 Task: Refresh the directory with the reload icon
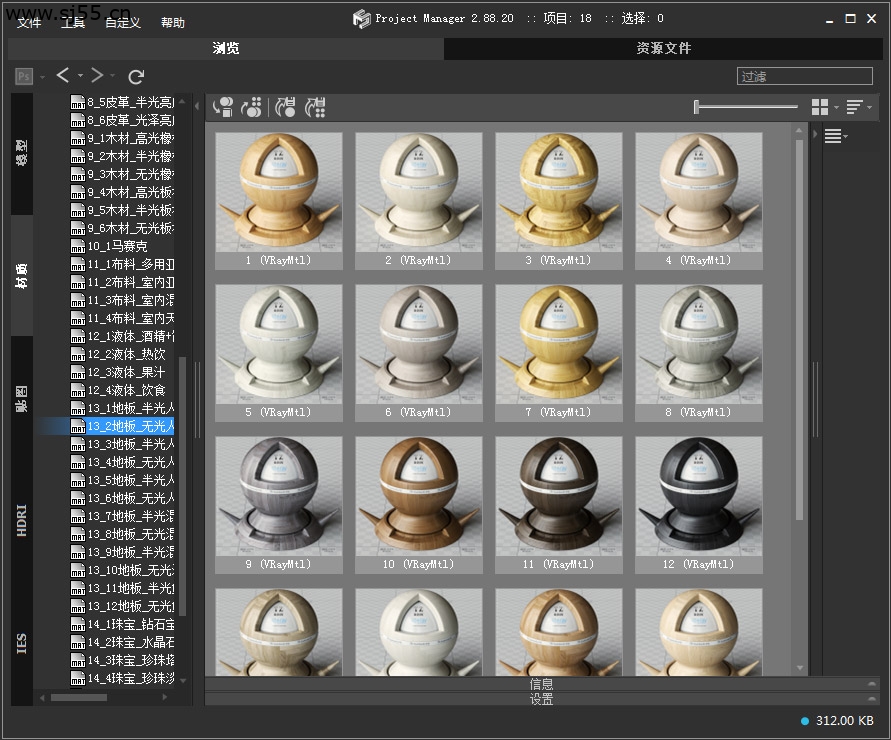(137, 76)
